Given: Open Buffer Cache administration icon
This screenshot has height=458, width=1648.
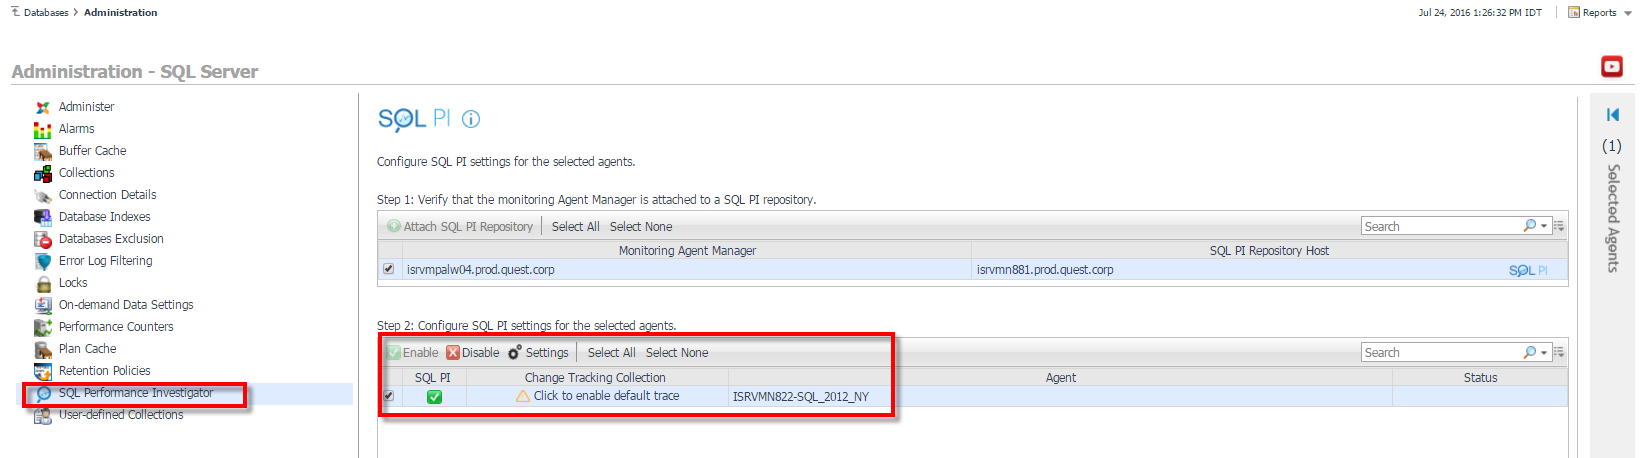Looking at the screenshot, I should pos(42,151).
